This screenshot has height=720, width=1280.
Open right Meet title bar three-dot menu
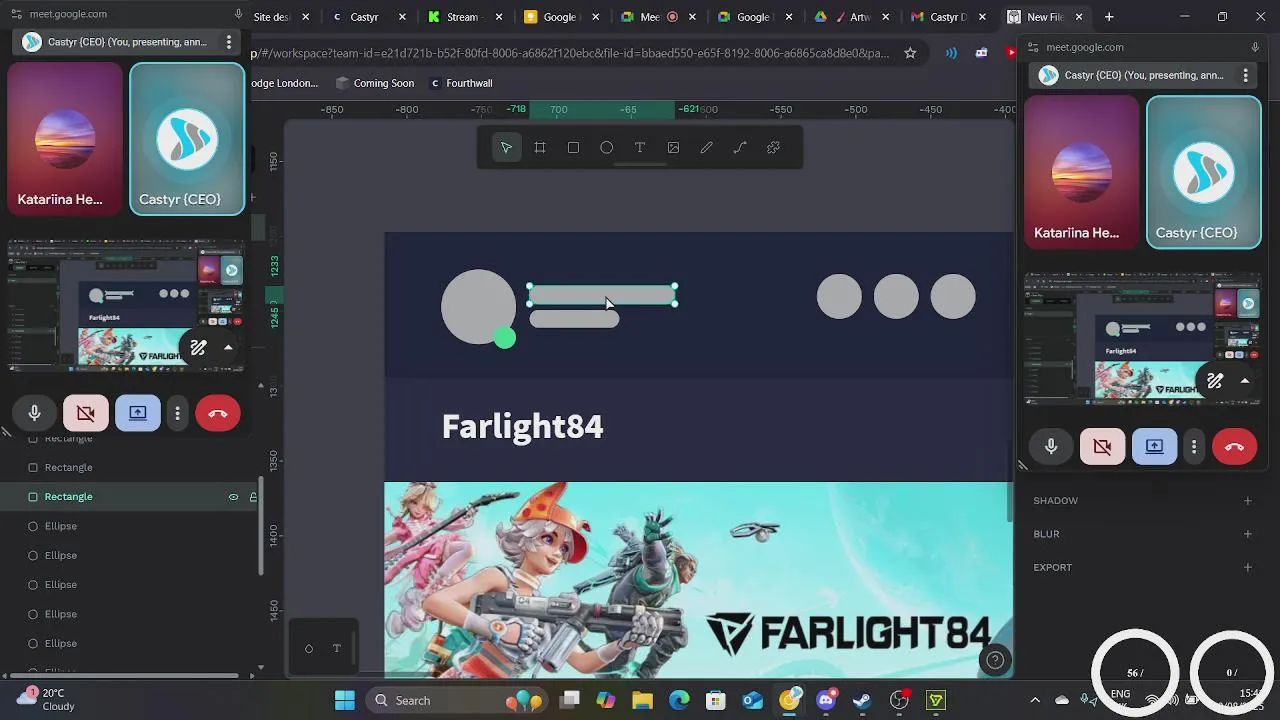pyautogui.click(x=1245, y=75)
